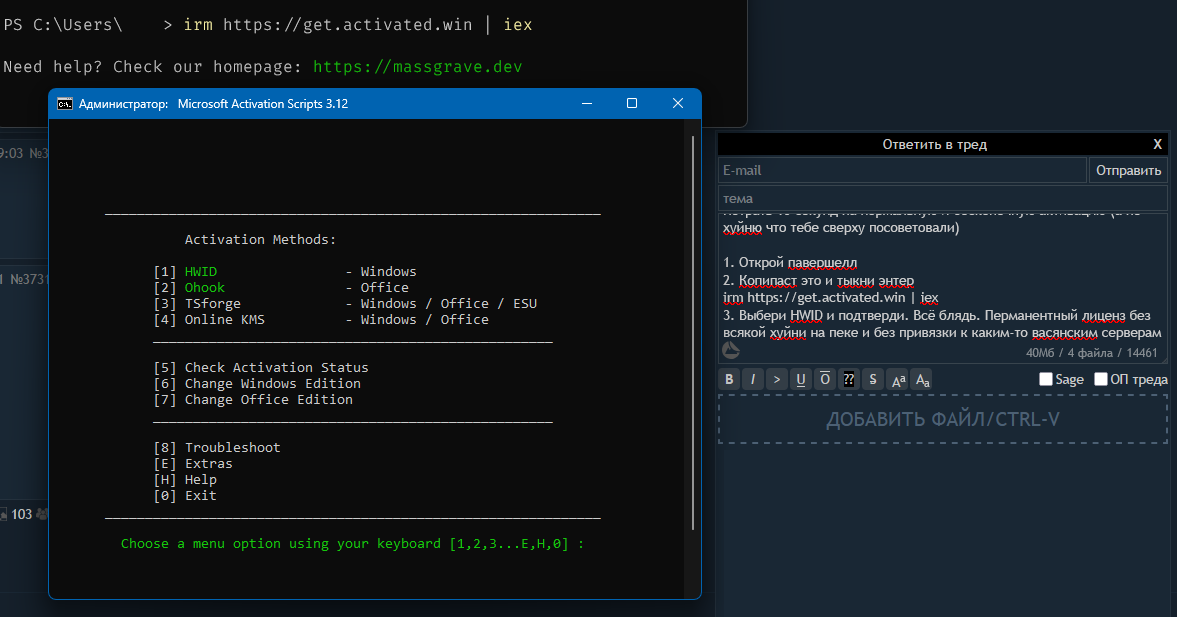Click the ДОБАВИТЬ ФАЙЛ/CTRL-V drop area

coord(943,419)
